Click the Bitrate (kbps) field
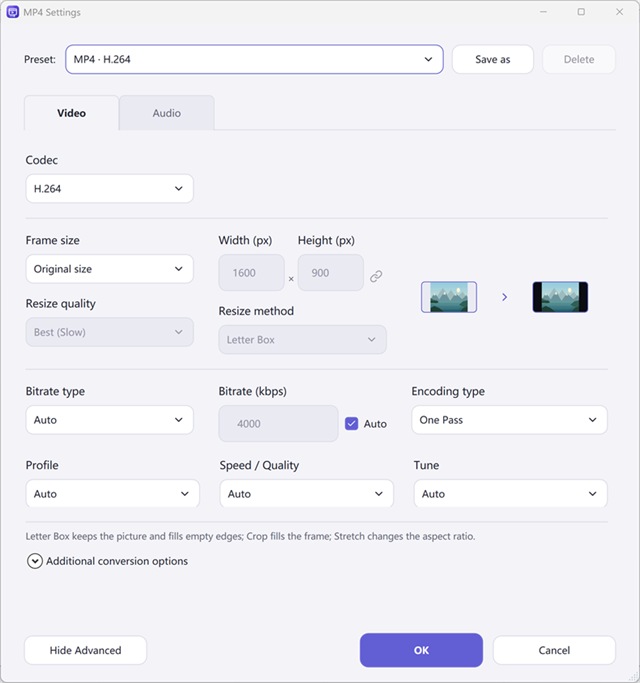 point(278,423)
